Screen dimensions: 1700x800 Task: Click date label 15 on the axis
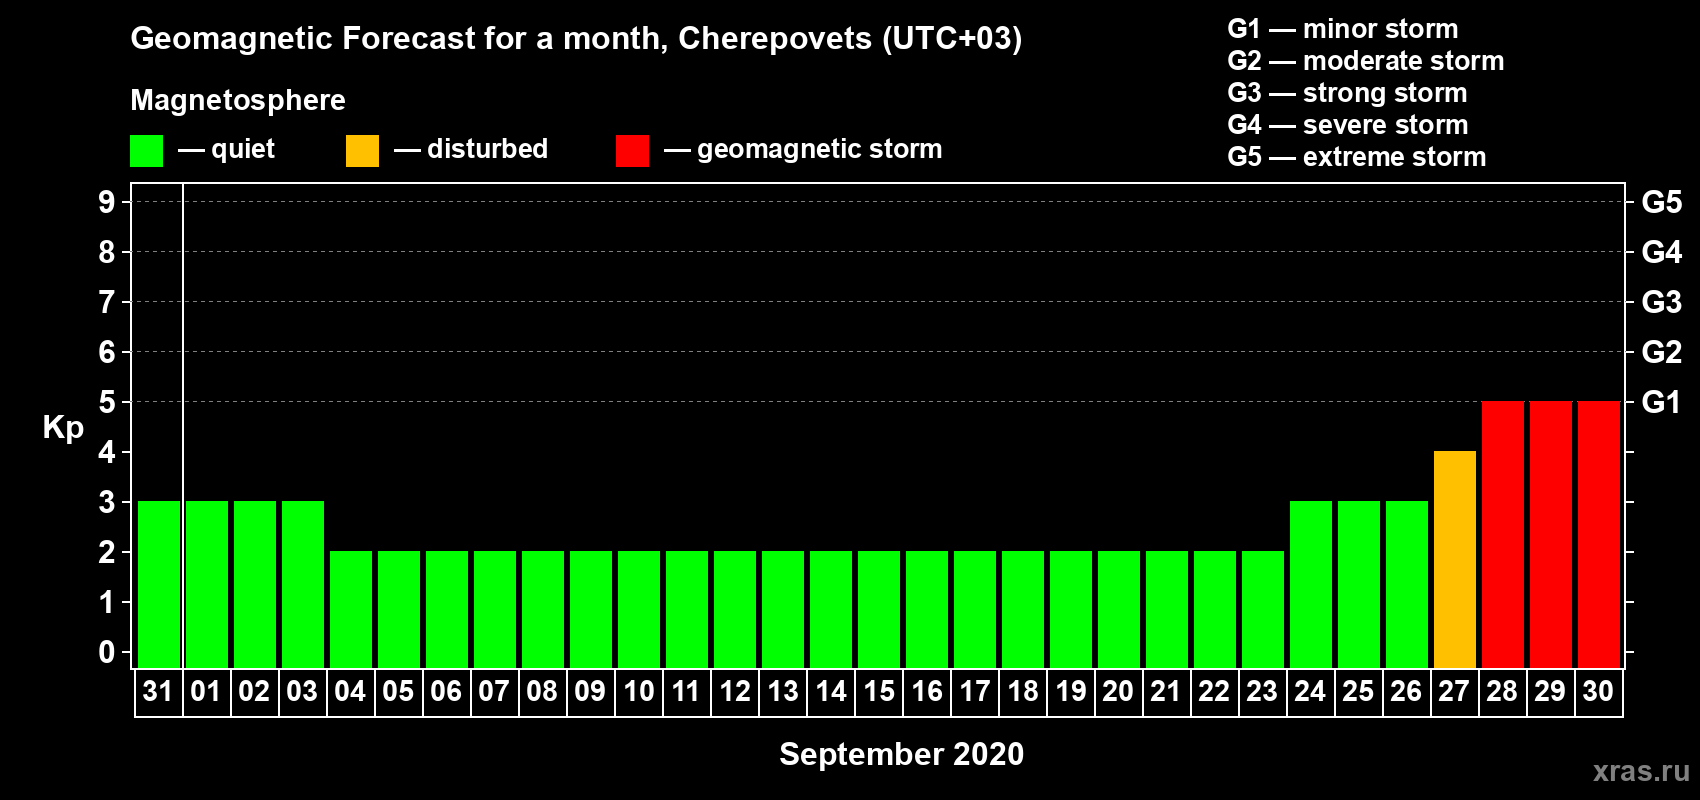(878, 691)
